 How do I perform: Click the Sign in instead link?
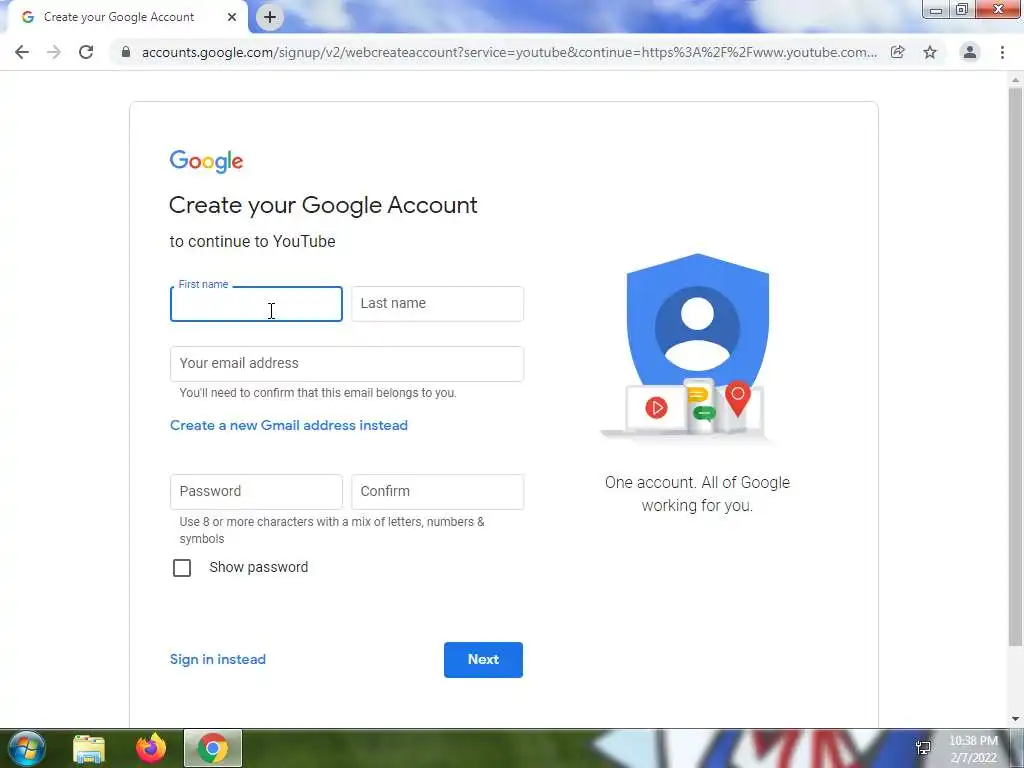[x=217, y=660]
